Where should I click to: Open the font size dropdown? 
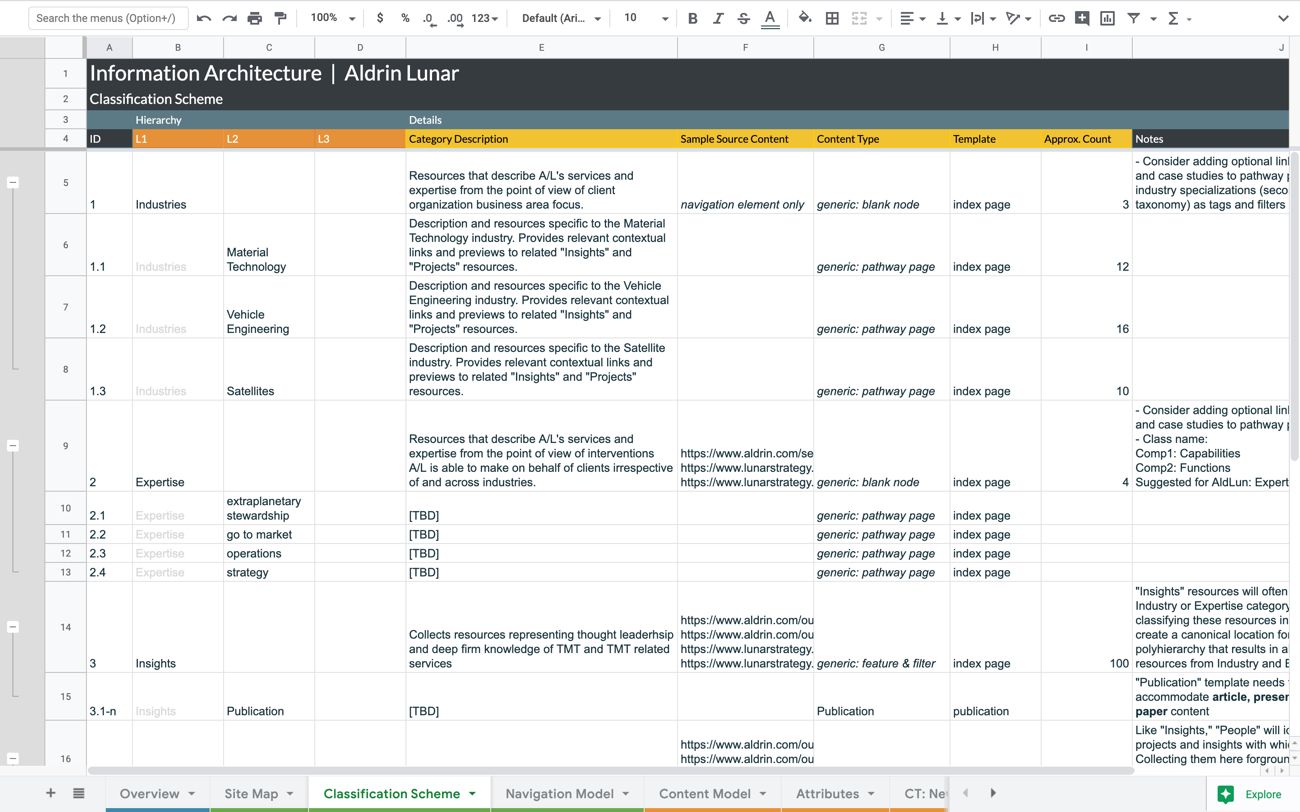(646, 18)
